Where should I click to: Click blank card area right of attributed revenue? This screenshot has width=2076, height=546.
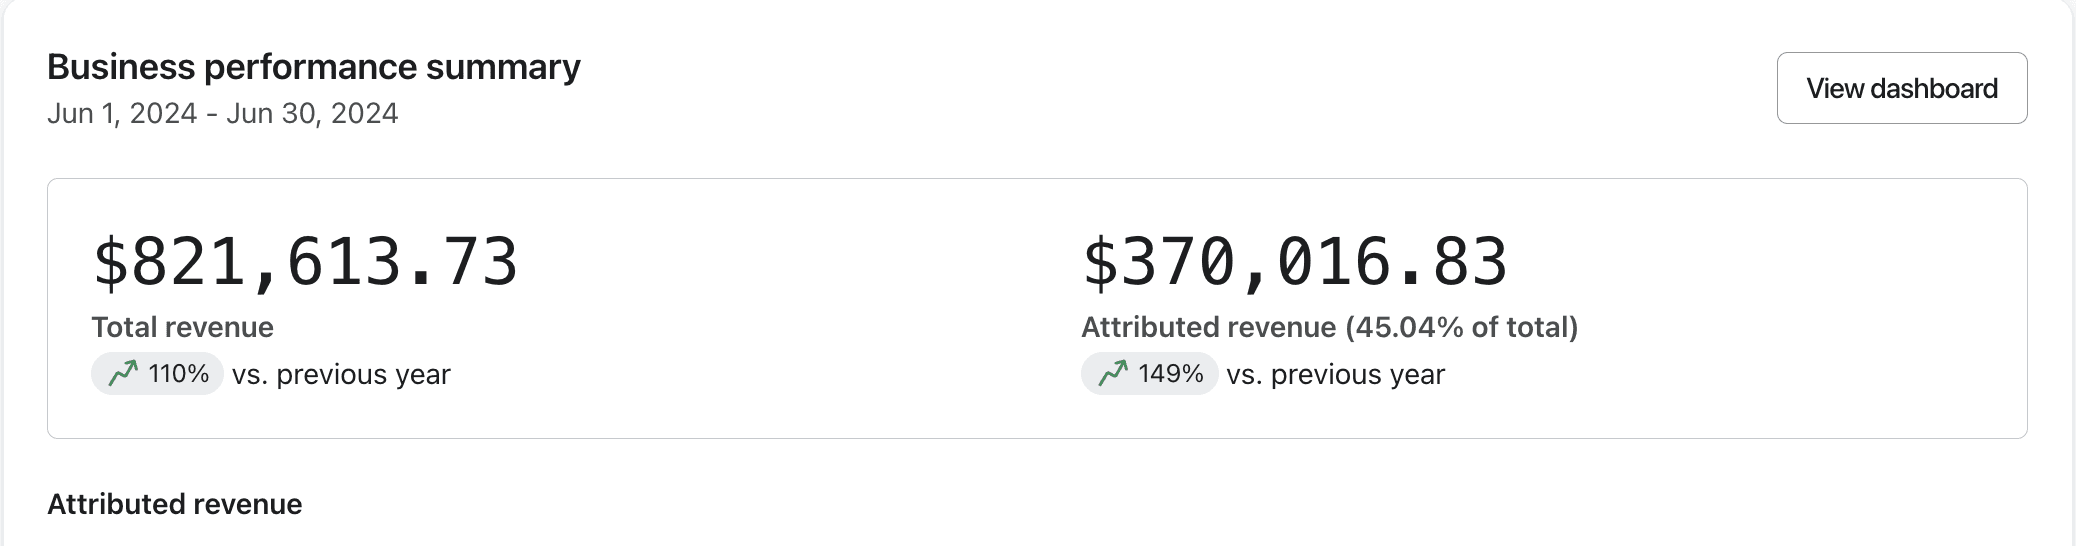(x=1800, y=300)
